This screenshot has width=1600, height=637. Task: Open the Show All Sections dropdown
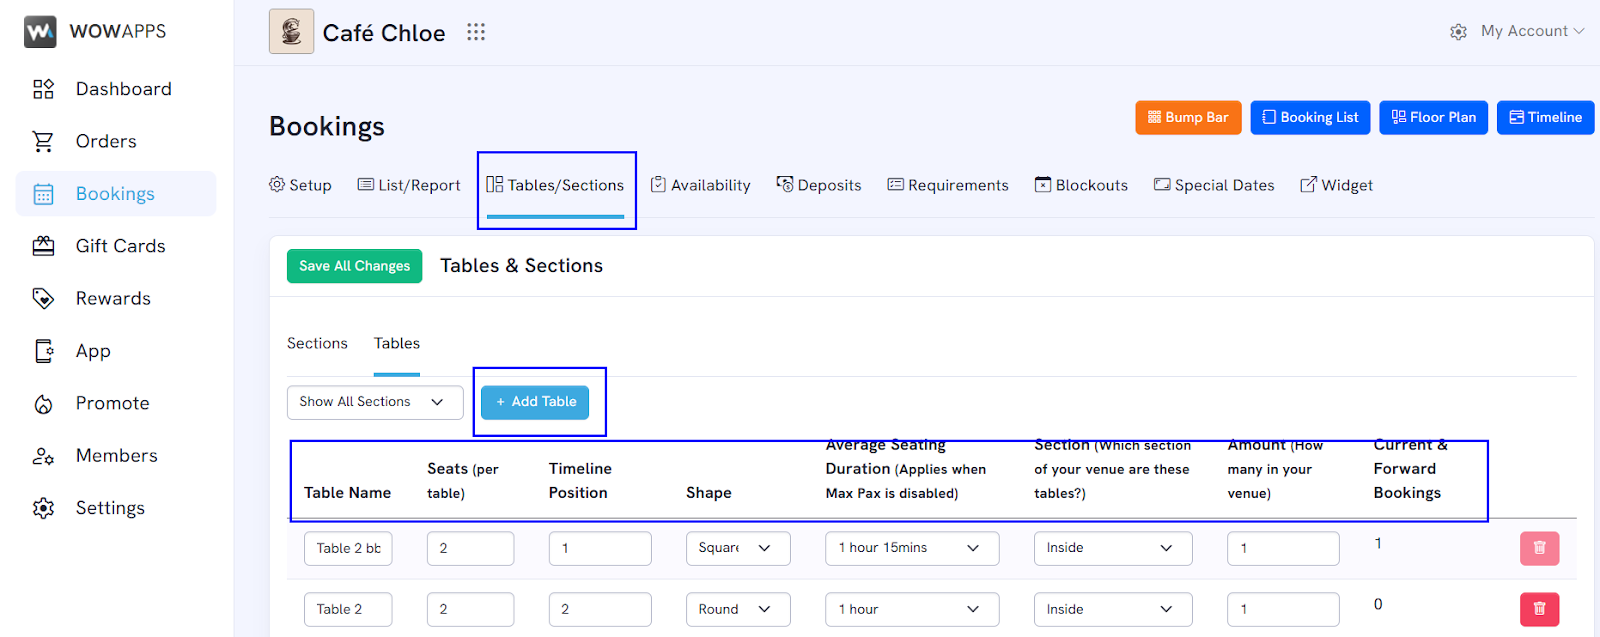pyautogui.click(x=375, y=402)
